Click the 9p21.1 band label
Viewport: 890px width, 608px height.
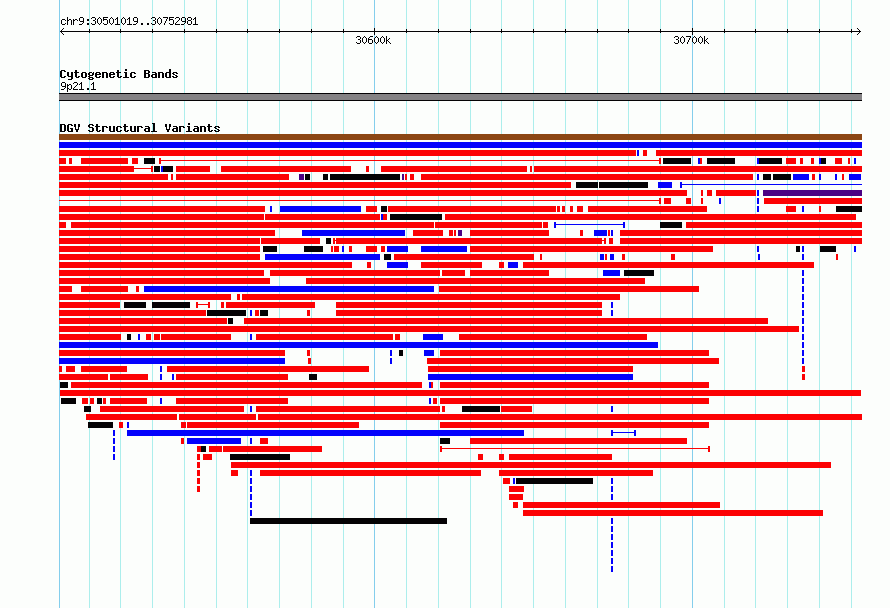[78, 86]
